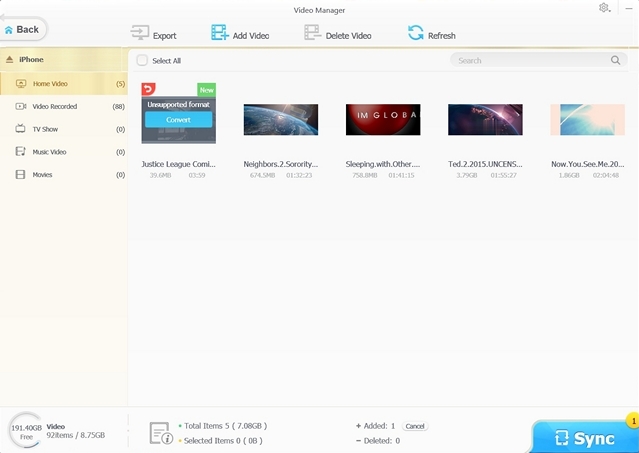Image resolution: width=639 pixels, height=453 pixels.
Task: Tick the Select All checkbox
Action: coord(142,61)
